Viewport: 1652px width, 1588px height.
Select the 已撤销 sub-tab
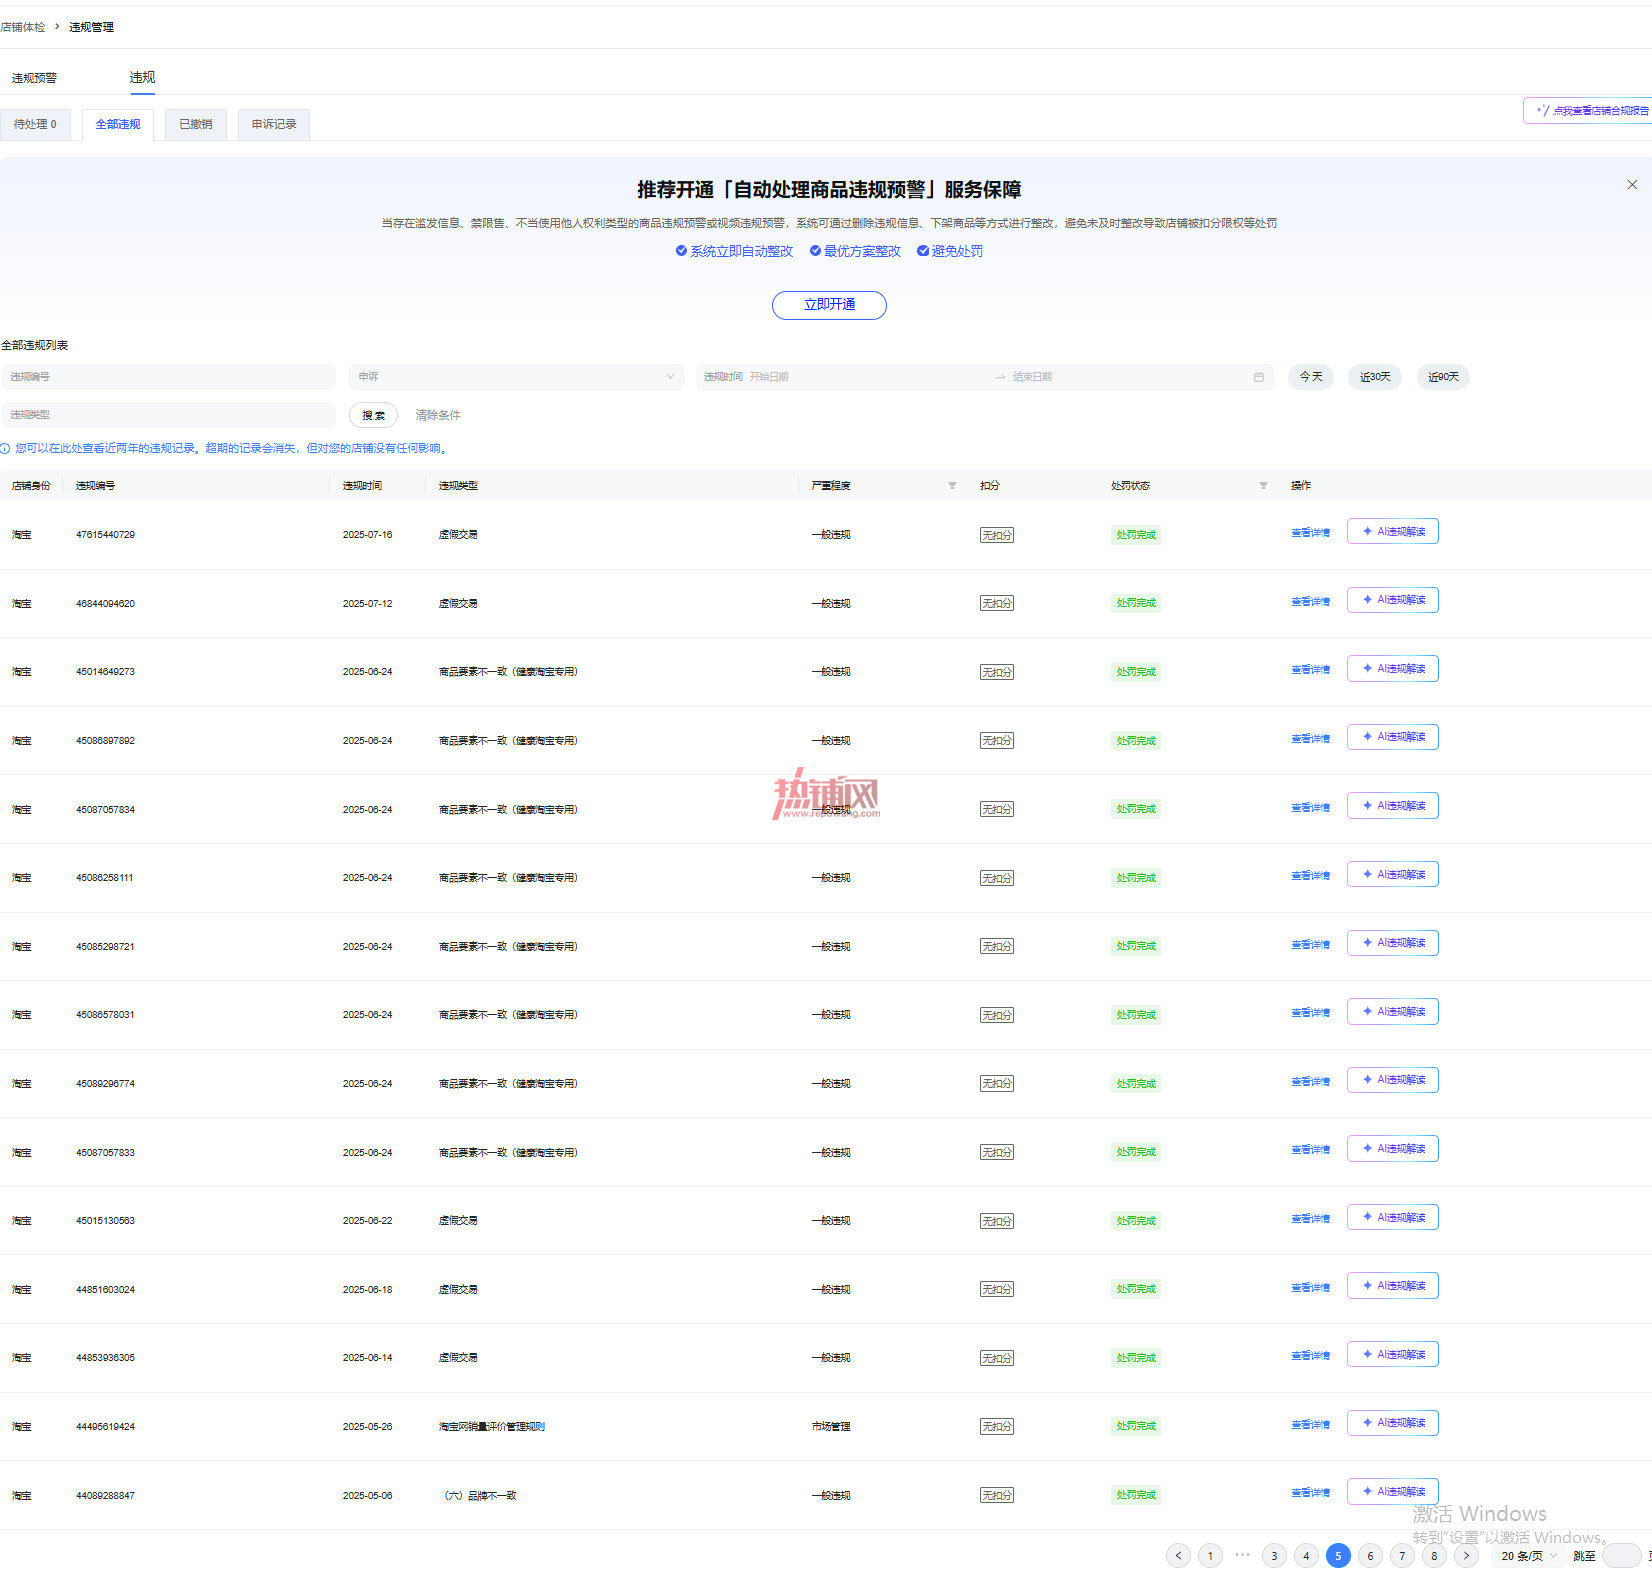196,125
